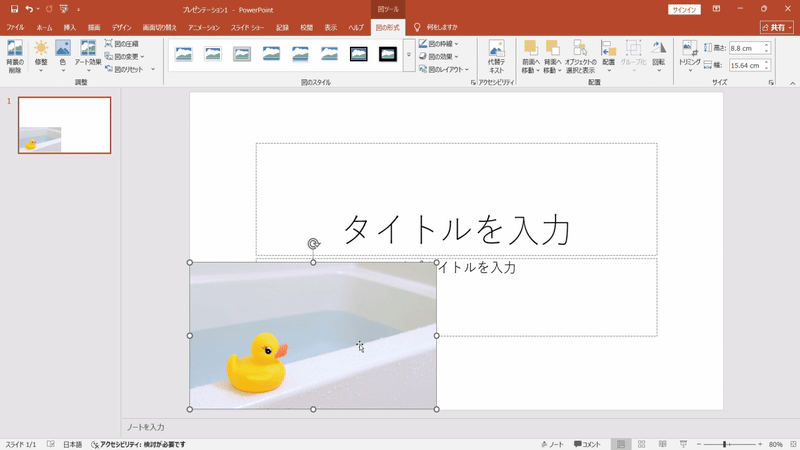Open 図のレイアウト (Picture Layout) dropdown
Screen dimensions: 800x450
click(443, 69)
